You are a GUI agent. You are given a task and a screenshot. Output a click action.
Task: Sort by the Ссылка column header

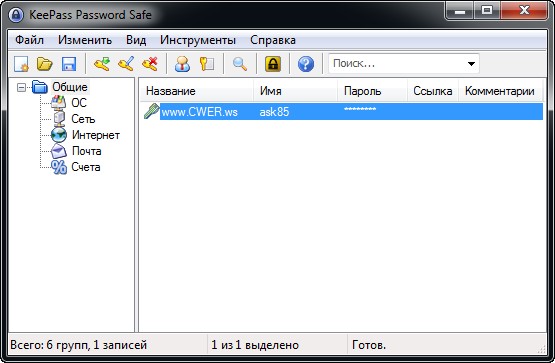click(x=433, y=91)
